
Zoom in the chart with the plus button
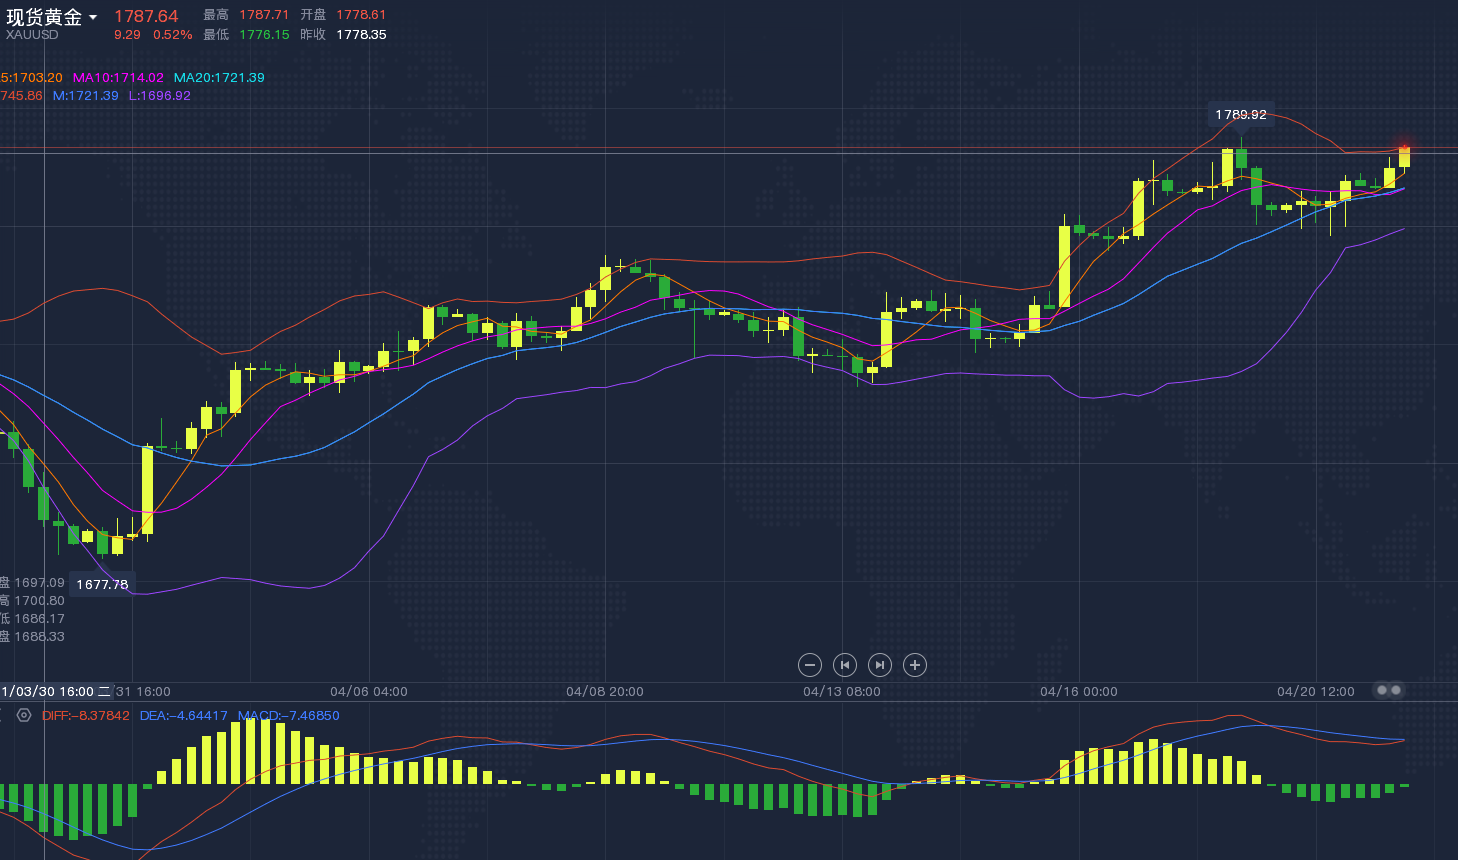click(914, 665)
